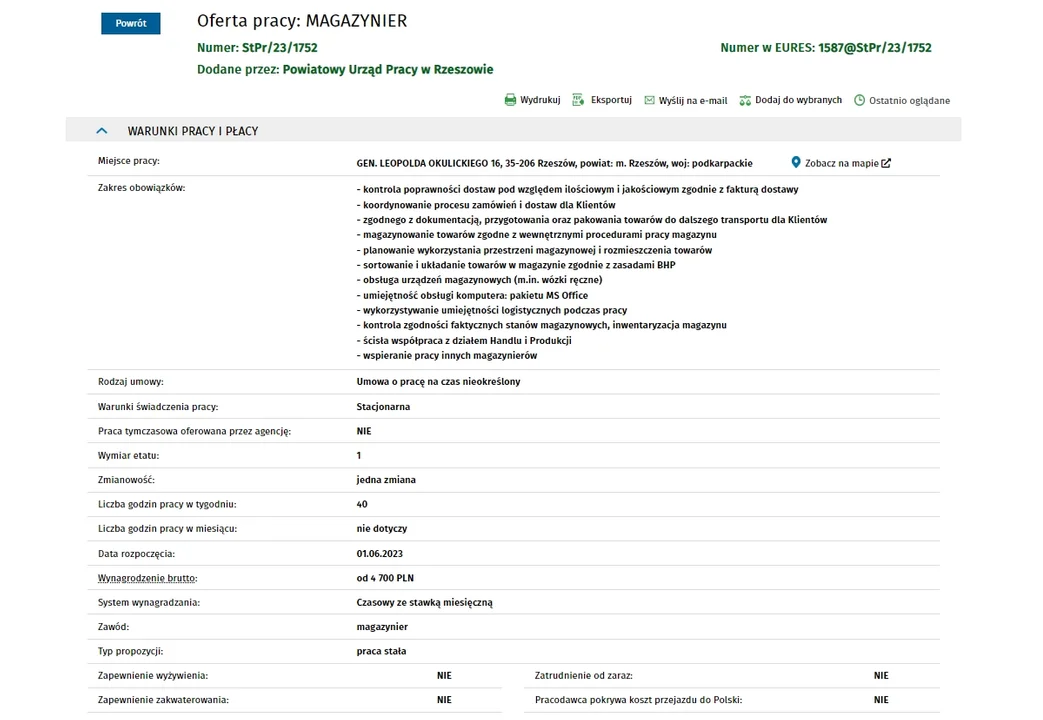1043x720 pixels.
Task: Click NIE value for Zatrudnienie od zaraz
Action: coord(881,675)
